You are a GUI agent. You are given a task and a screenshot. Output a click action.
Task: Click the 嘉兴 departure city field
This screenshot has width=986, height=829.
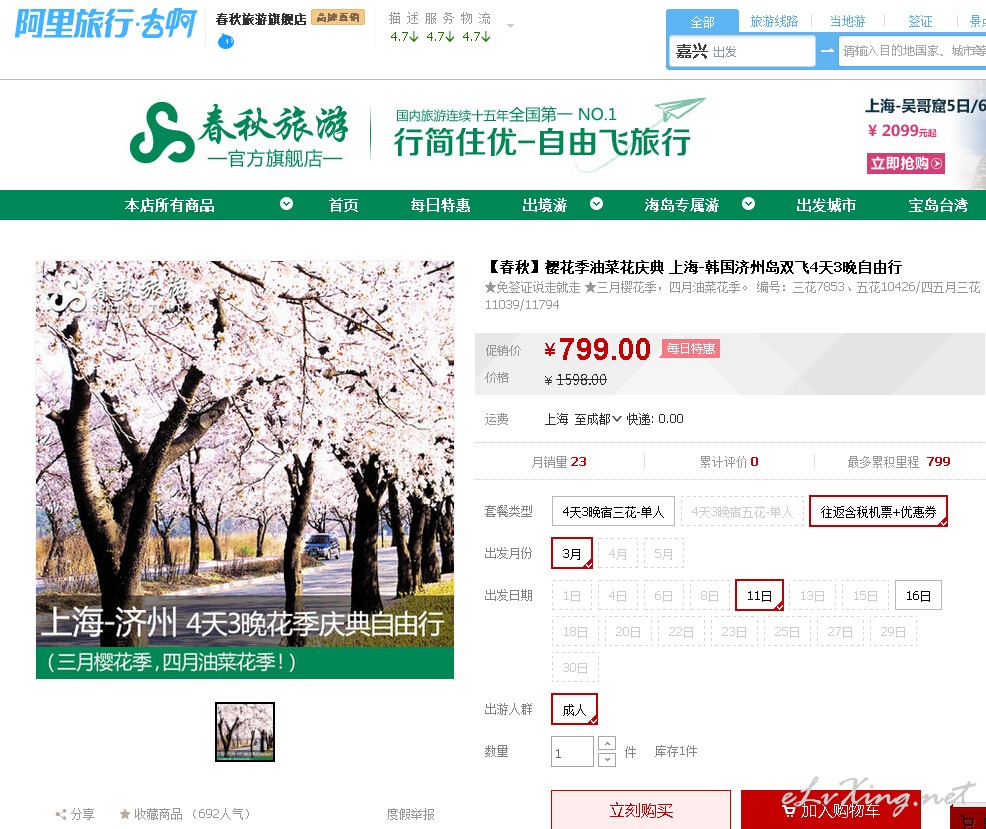743,51
